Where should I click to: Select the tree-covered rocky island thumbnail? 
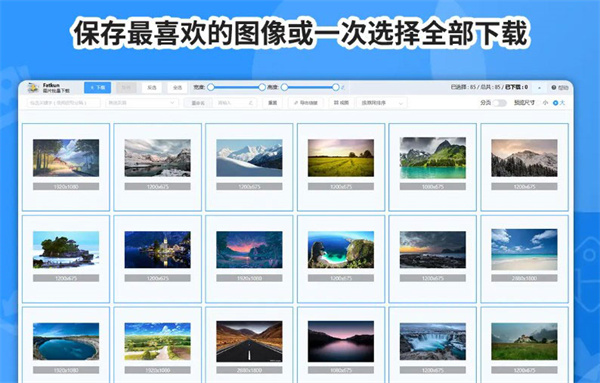coord(66,249)
